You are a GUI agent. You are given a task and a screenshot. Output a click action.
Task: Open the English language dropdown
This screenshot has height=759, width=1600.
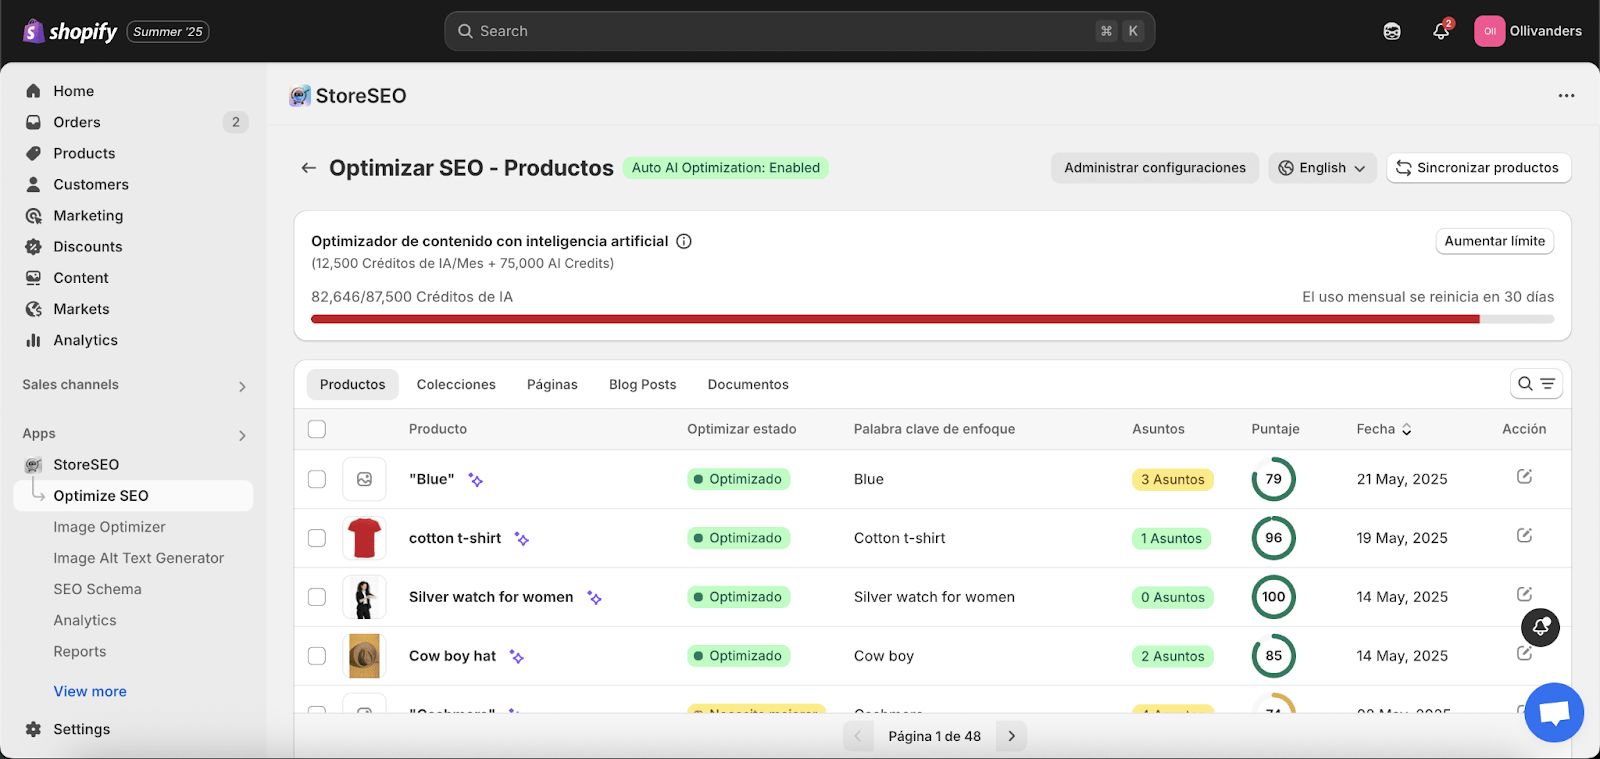tap(1322, 168)
